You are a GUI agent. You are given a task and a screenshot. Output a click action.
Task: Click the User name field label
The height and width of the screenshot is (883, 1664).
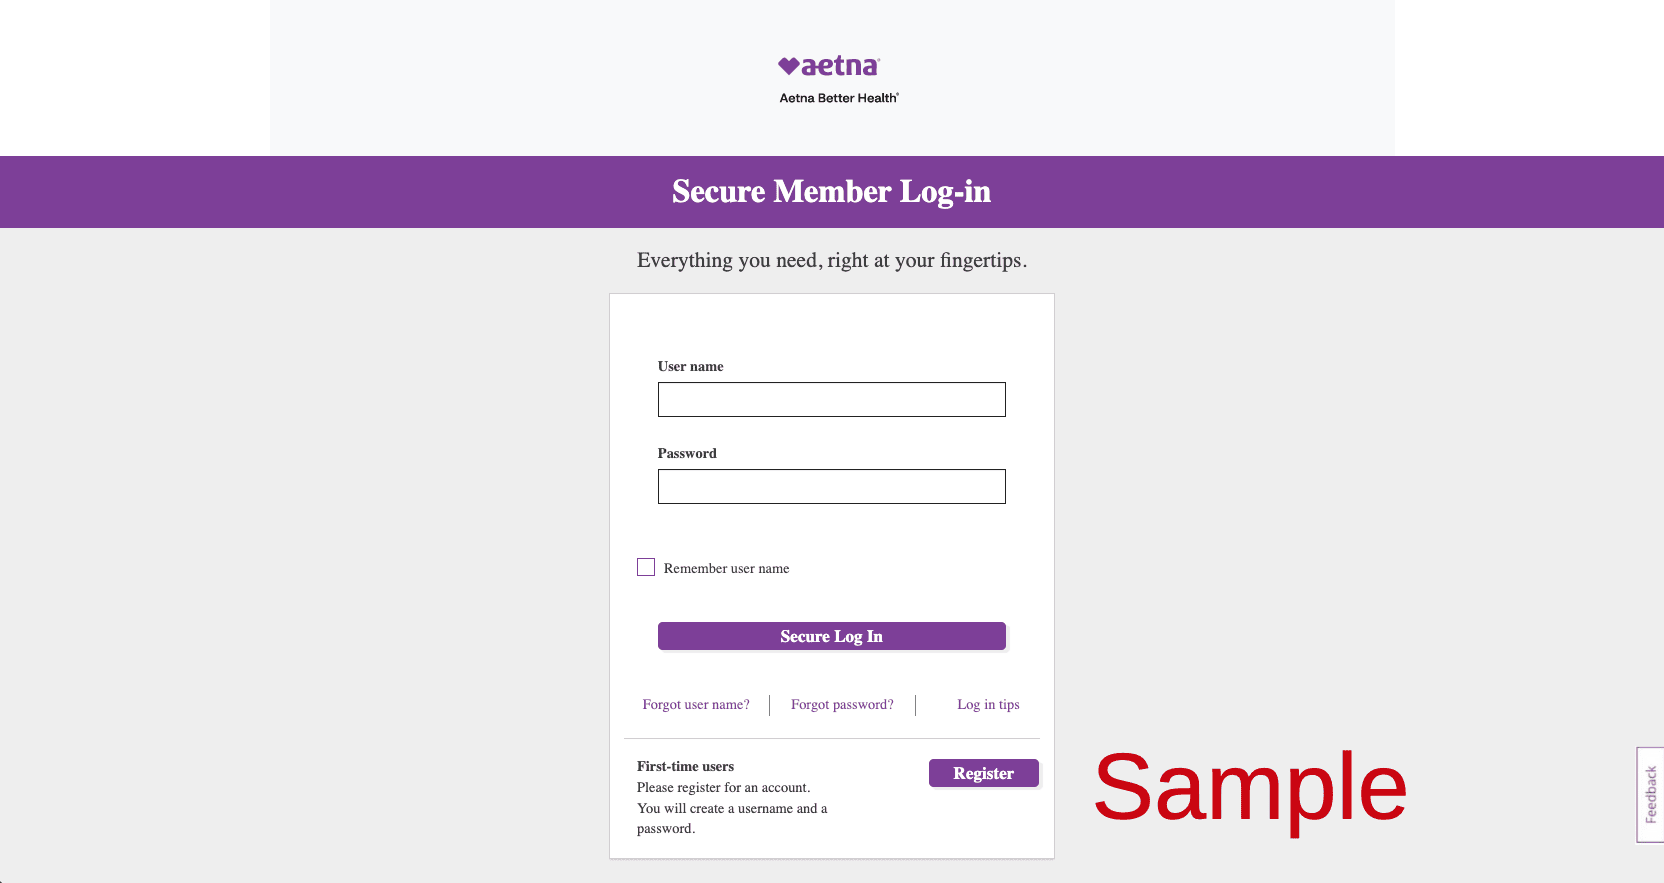click(x=690, y=366)
